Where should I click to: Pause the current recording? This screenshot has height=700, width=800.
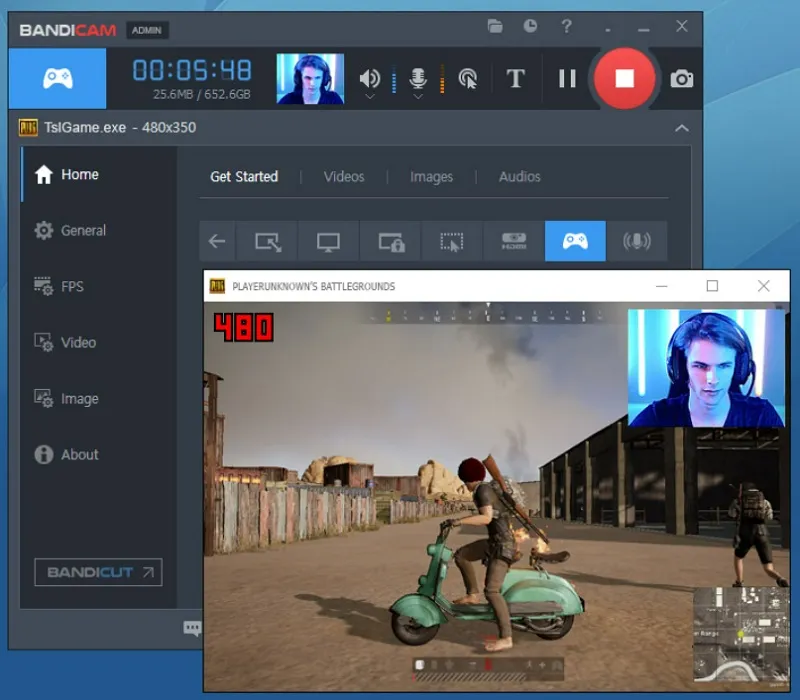point(567,78)
